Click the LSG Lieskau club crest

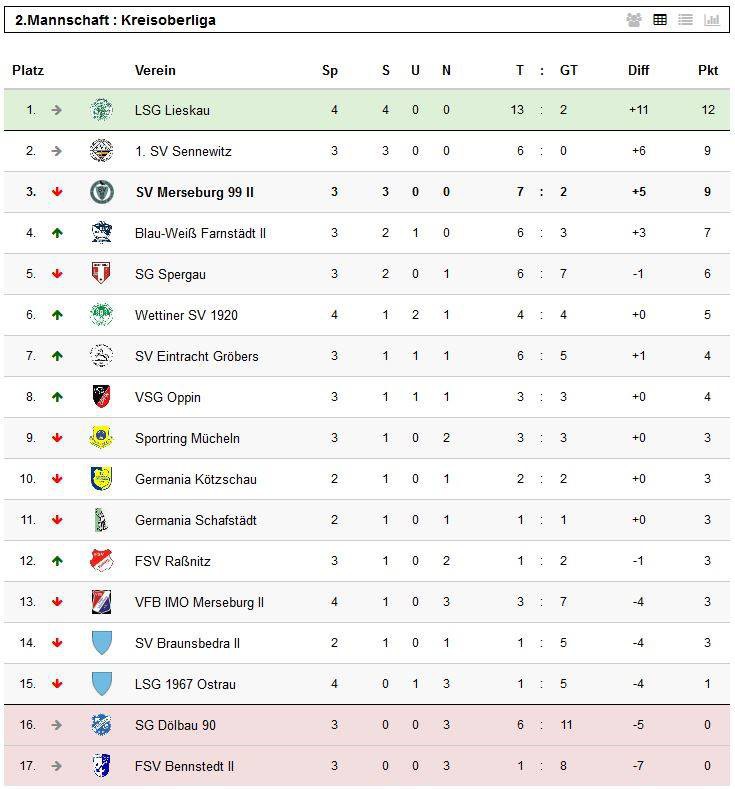click(102, 110)
